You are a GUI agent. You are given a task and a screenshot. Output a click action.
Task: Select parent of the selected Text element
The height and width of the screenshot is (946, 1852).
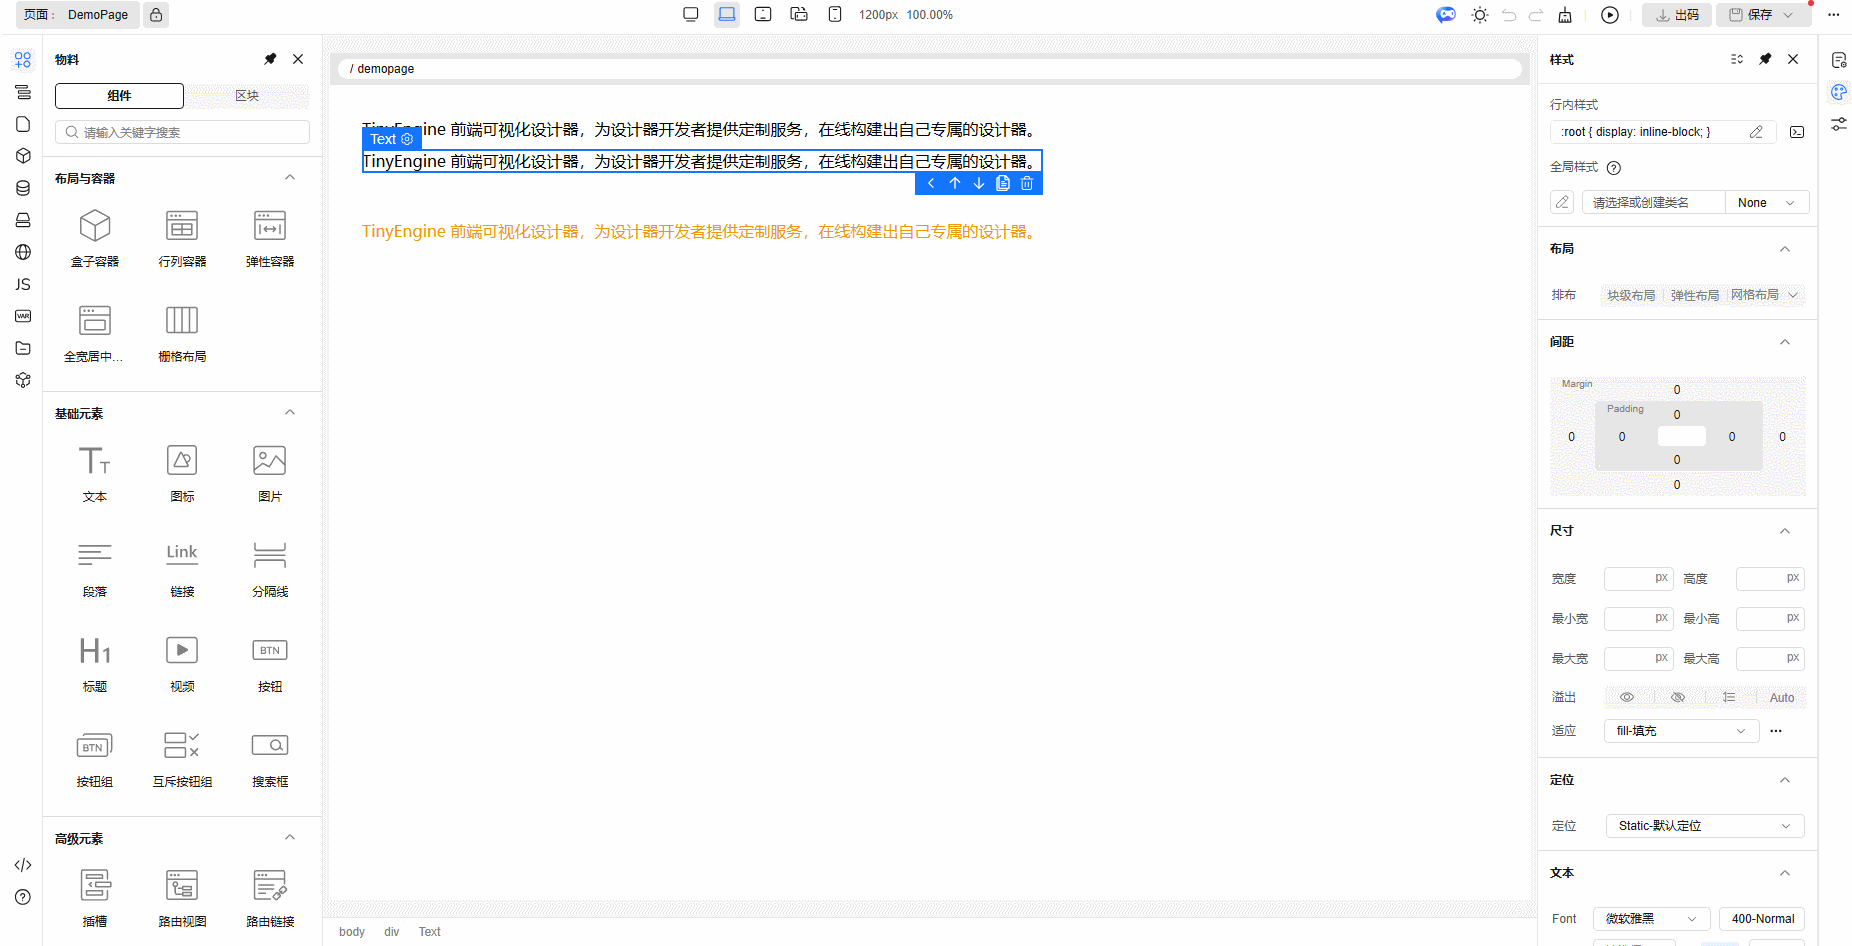931,183
